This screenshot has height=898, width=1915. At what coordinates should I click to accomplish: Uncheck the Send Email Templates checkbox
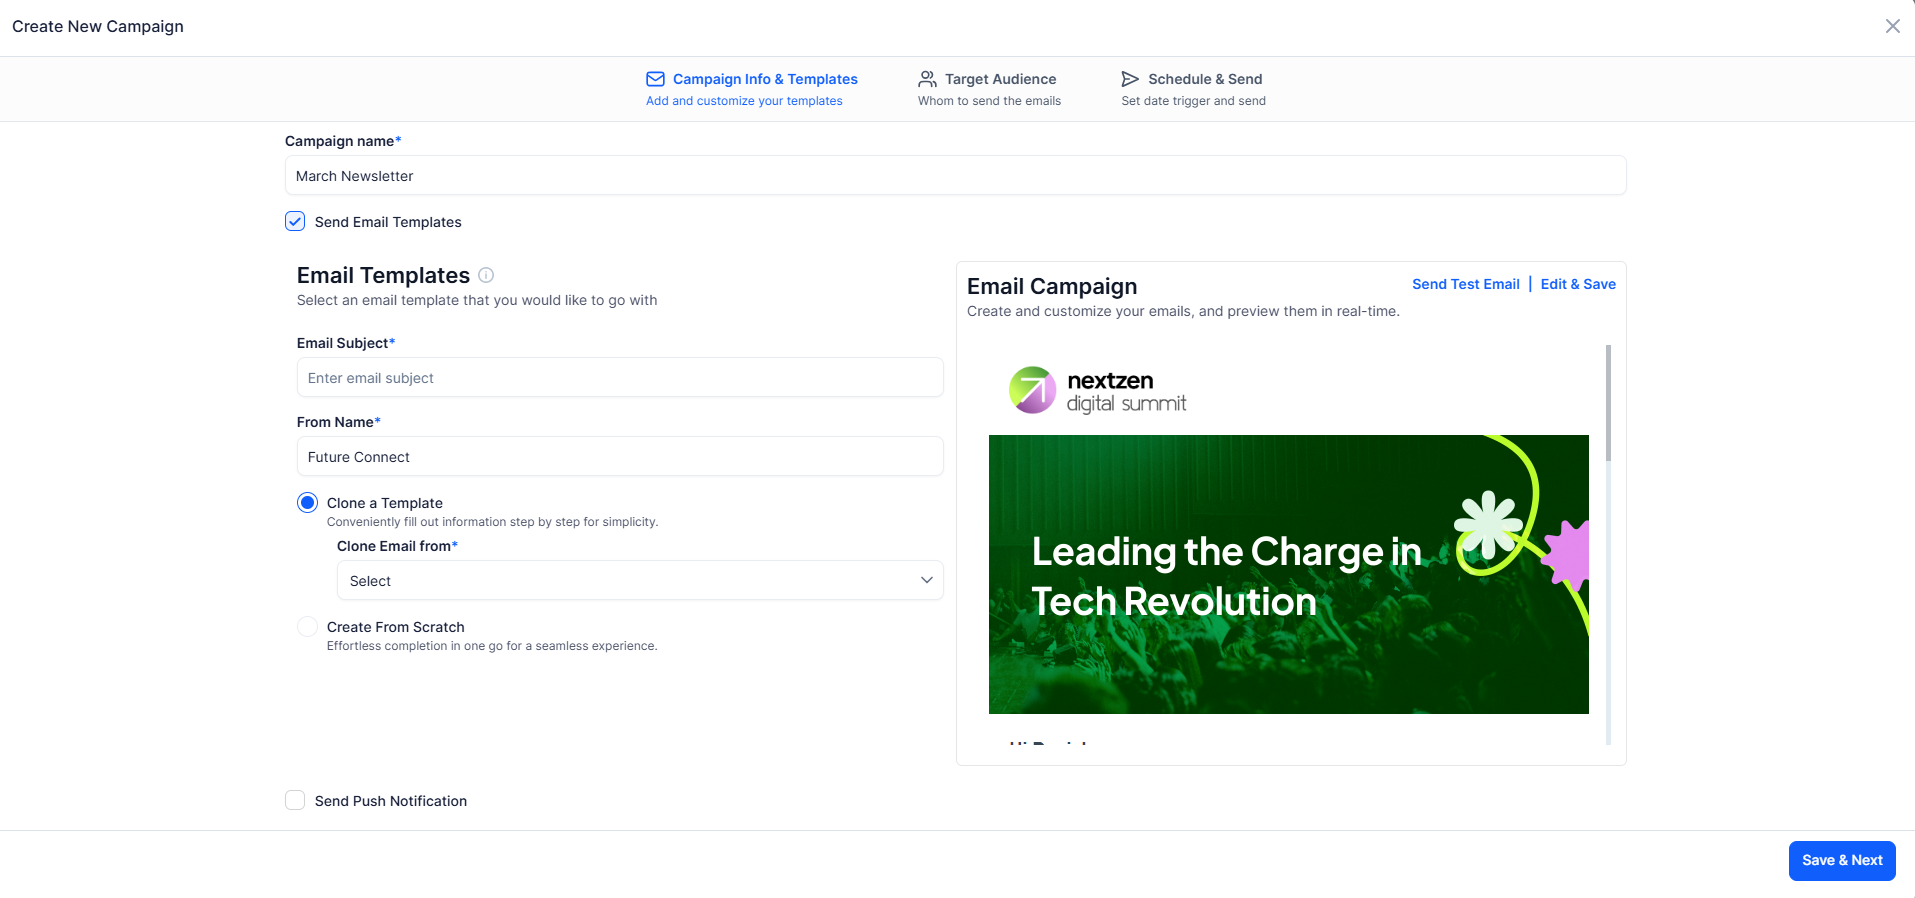tap(295, 221)
